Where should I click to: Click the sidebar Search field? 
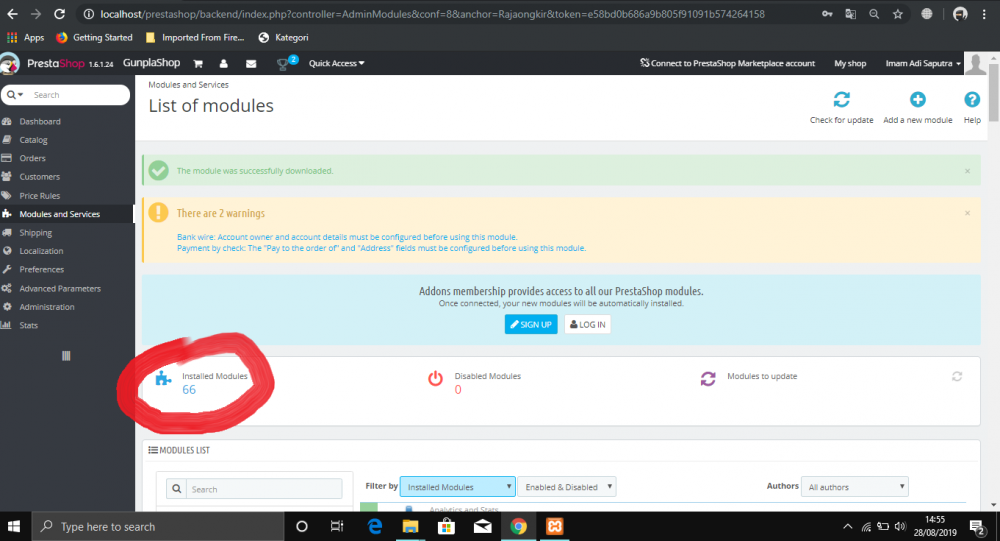point(78,94)
